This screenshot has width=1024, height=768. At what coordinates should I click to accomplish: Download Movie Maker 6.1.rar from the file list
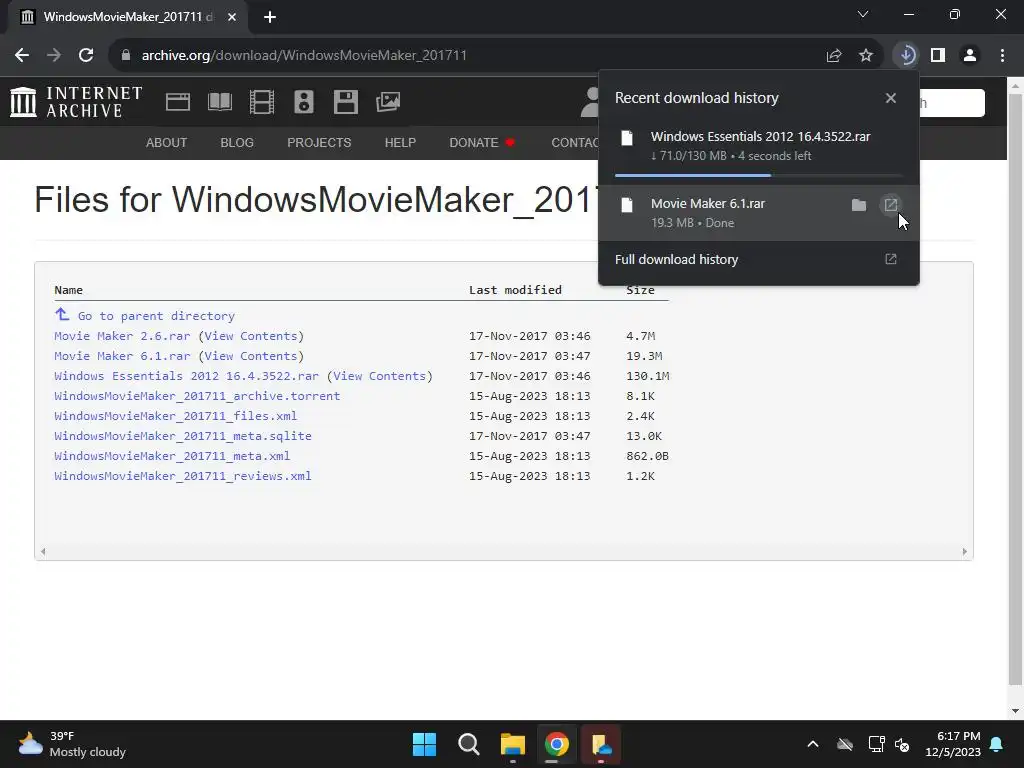(x=122, y=356)
